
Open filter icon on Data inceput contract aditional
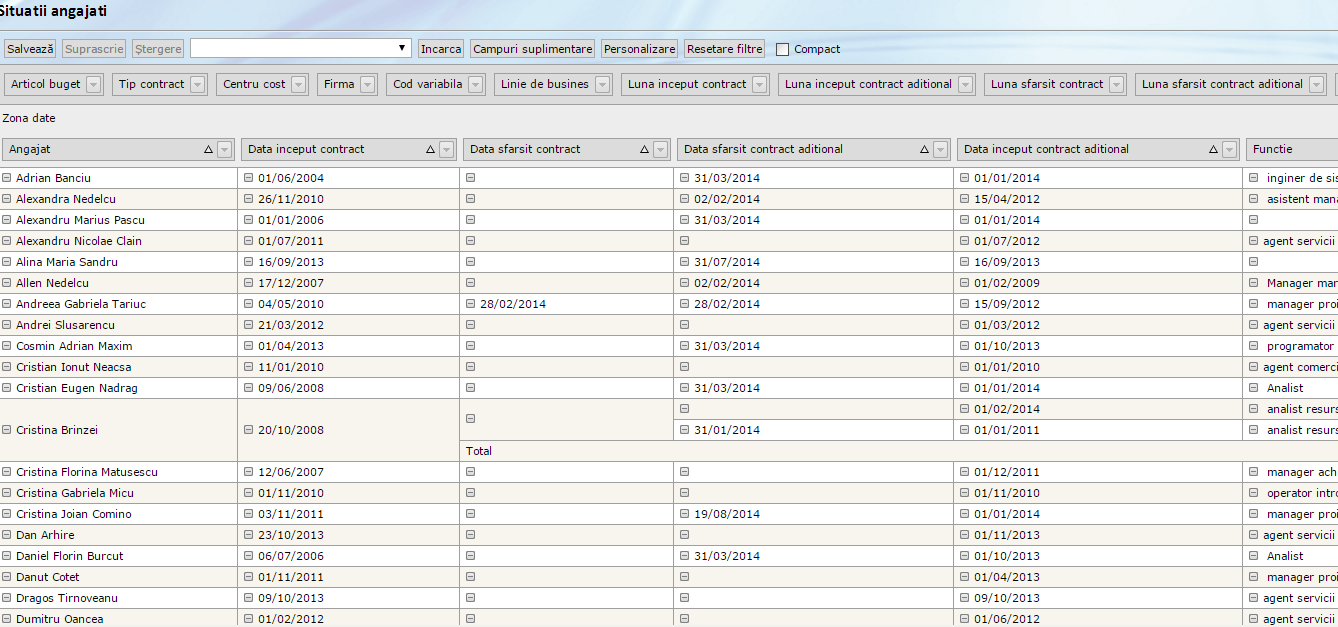coord(1229,150)
